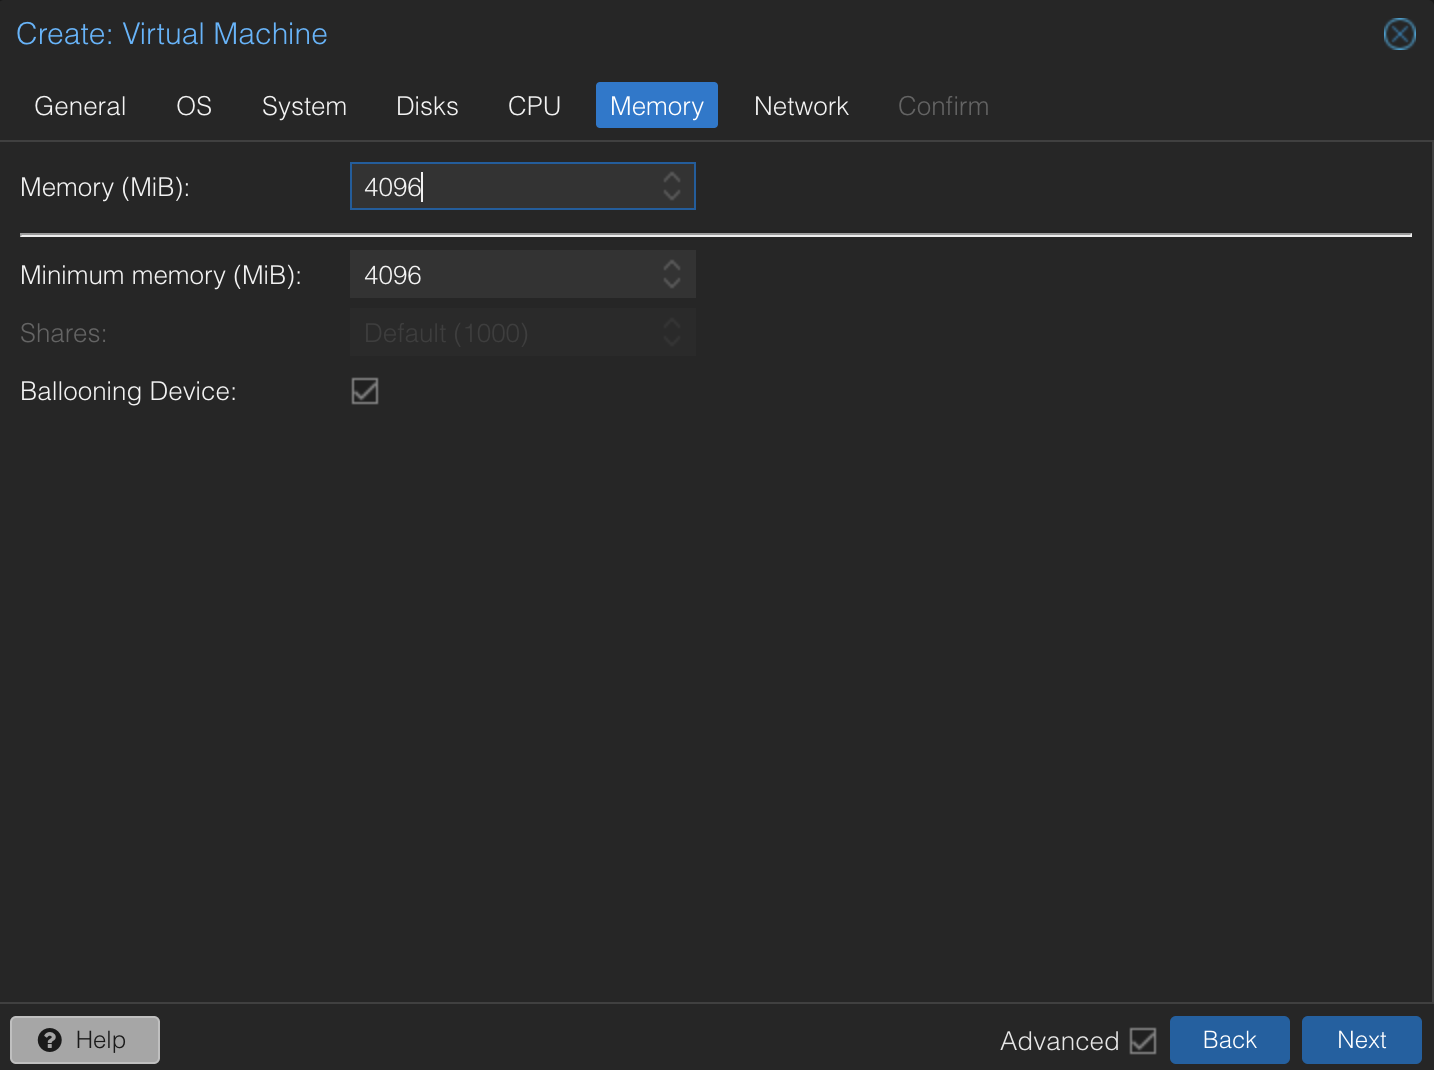
Task: Click the Back button
Action: point(1229,1040)
